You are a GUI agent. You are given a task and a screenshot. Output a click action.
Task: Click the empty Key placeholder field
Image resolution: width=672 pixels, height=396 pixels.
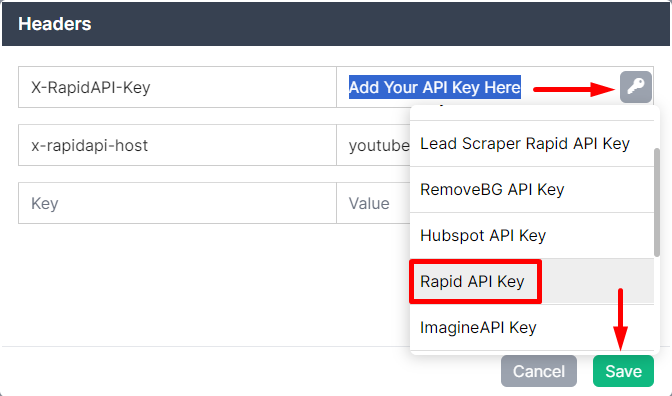pyautogui.click(x=177, y=203)
